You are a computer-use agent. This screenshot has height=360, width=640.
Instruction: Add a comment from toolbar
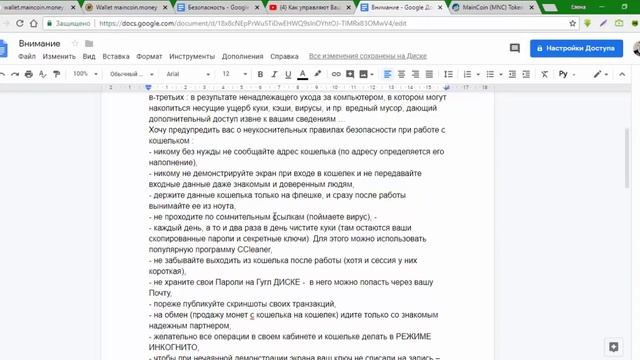point(350,74)
